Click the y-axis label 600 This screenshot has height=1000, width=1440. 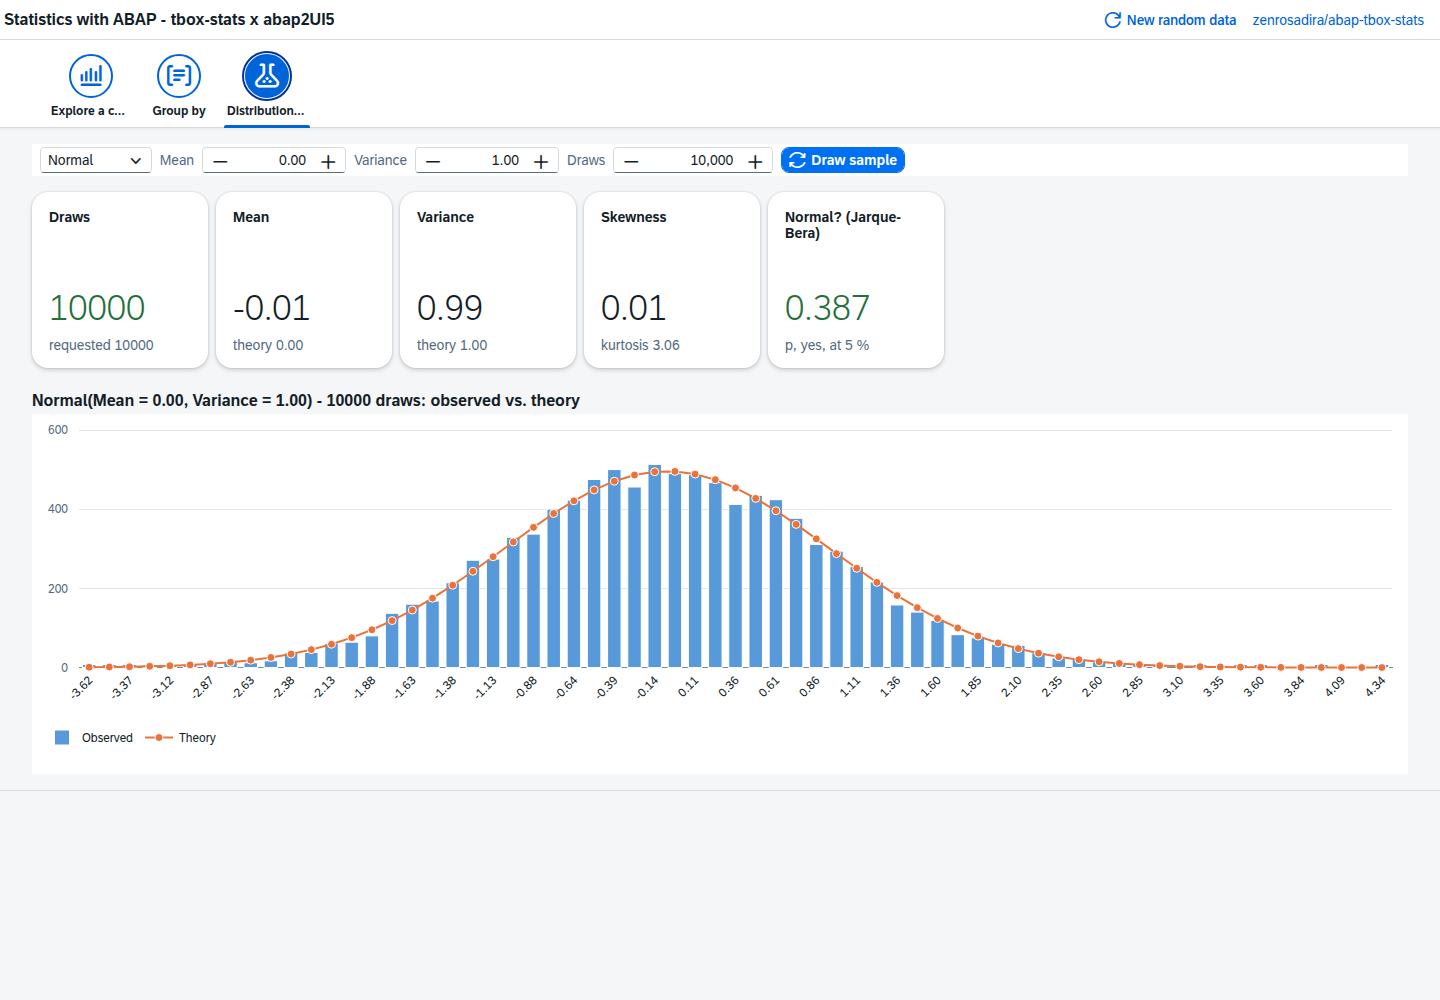click(58, 430)
